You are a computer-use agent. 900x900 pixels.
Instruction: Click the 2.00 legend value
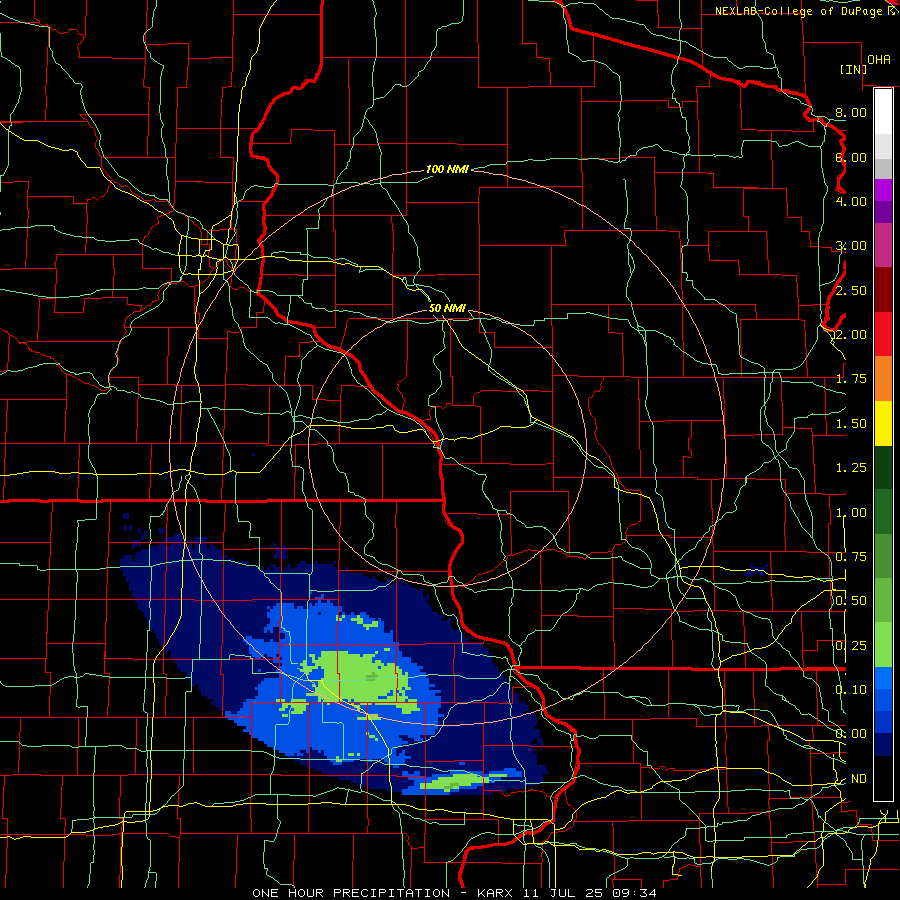[851, 335]
